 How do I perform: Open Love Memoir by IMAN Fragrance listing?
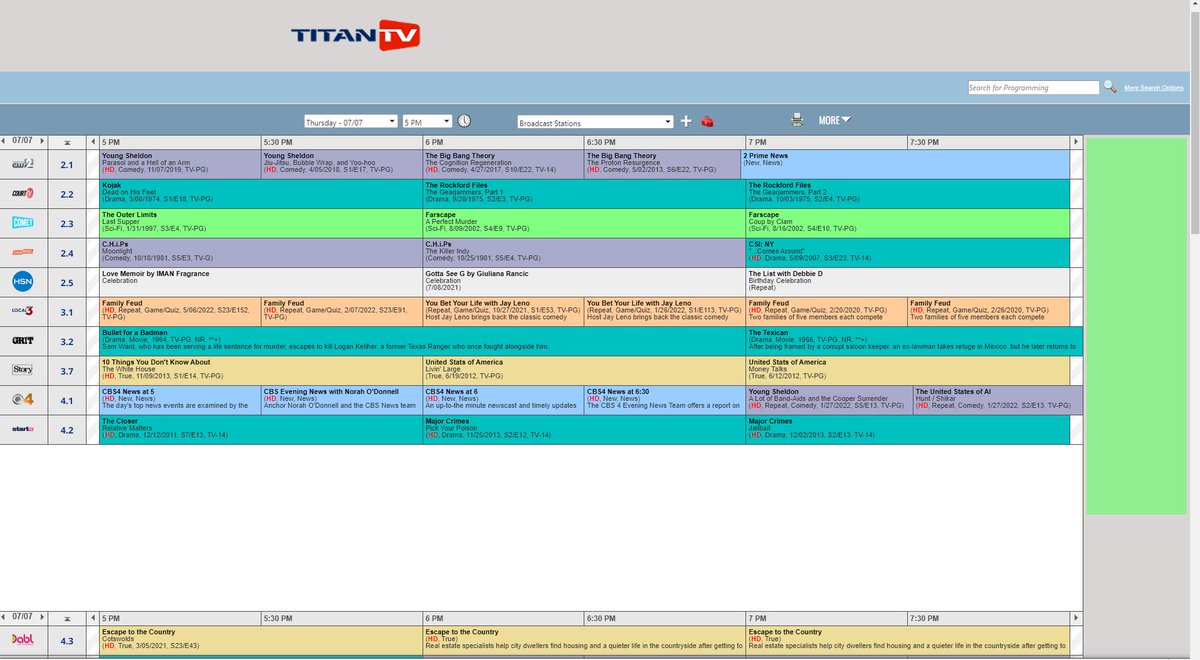coord(260,282)
